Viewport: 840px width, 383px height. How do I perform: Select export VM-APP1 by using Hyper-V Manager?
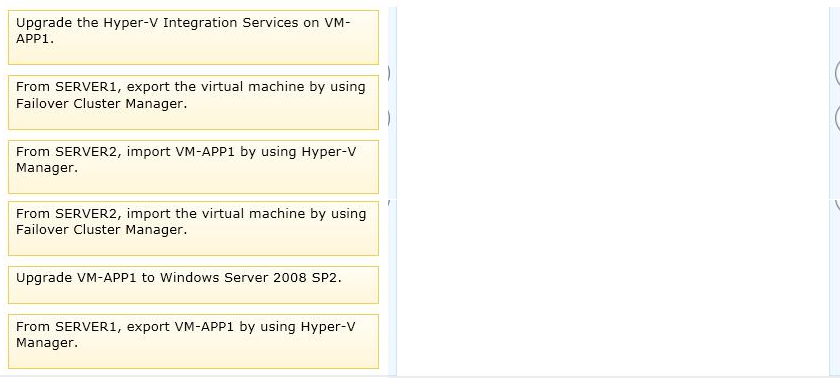click(x=193, y=341)
